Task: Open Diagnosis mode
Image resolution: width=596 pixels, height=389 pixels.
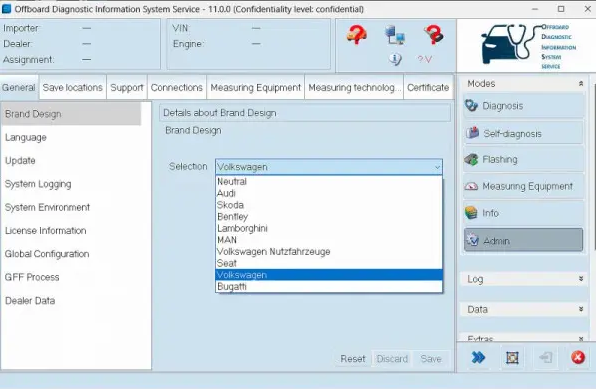Action: tap(523, 106)
